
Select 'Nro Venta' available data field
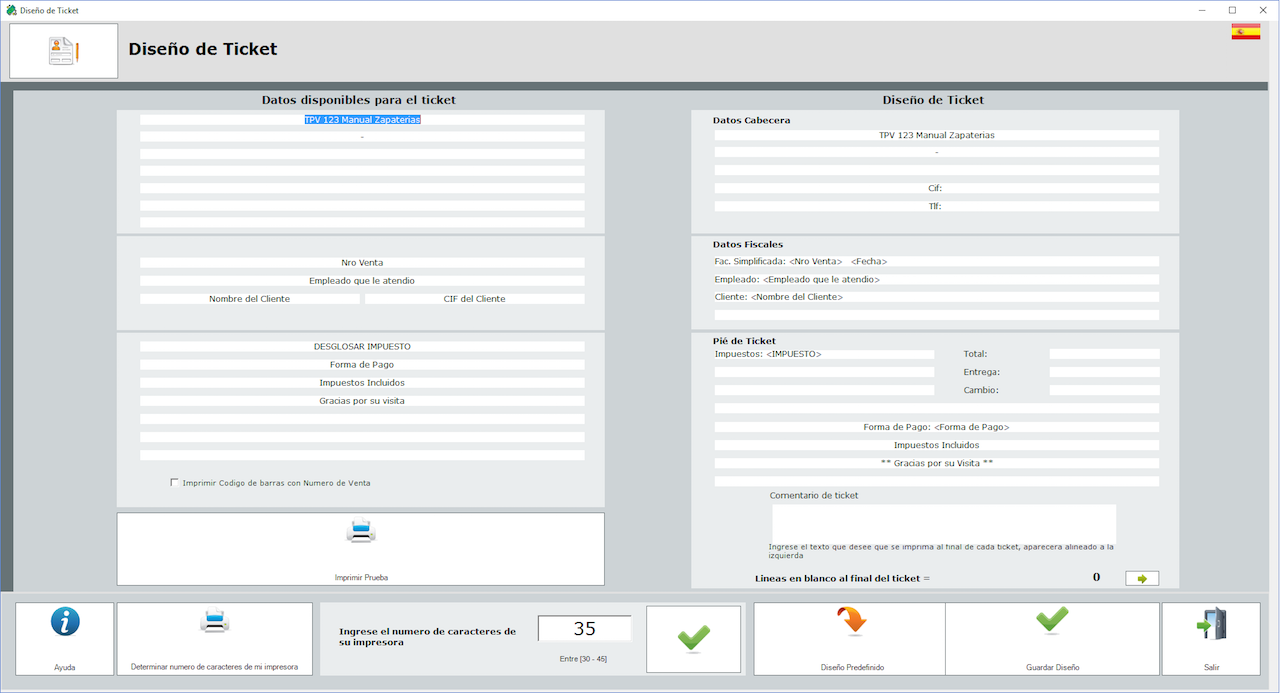[x=362, y=263]
